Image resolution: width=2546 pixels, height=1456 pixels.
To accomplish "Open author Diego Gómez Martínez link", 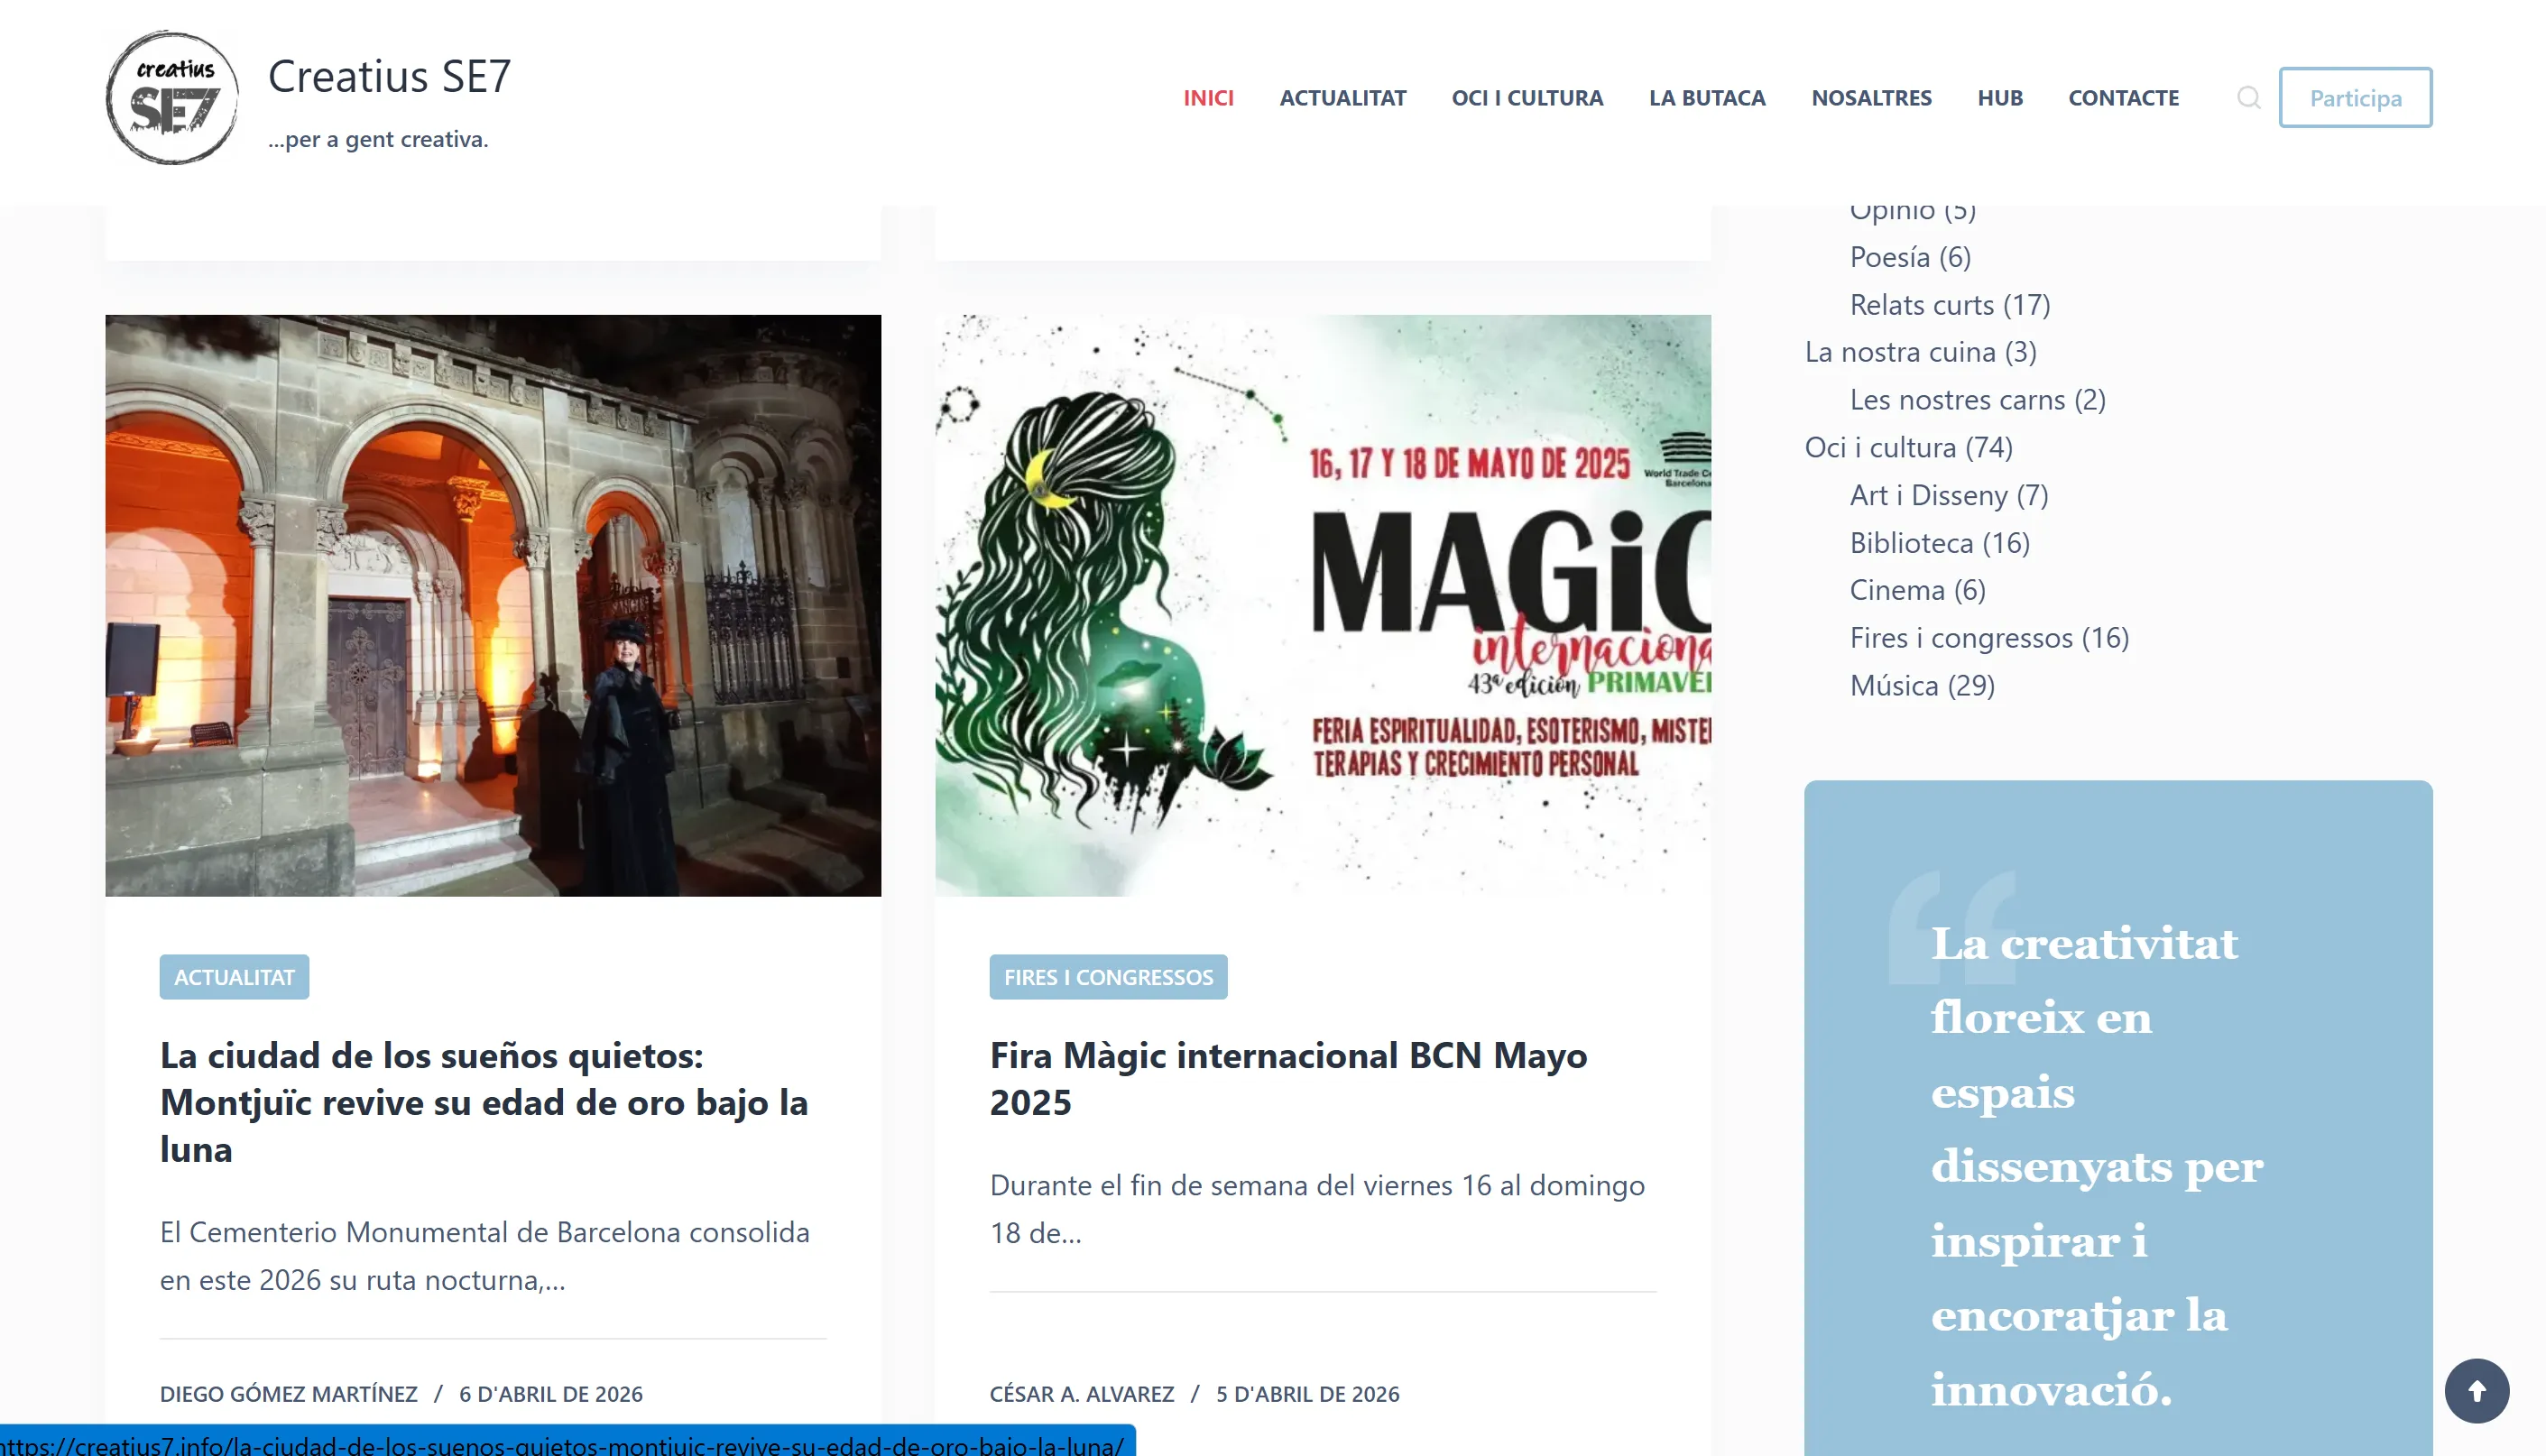I will point(288,1393).
